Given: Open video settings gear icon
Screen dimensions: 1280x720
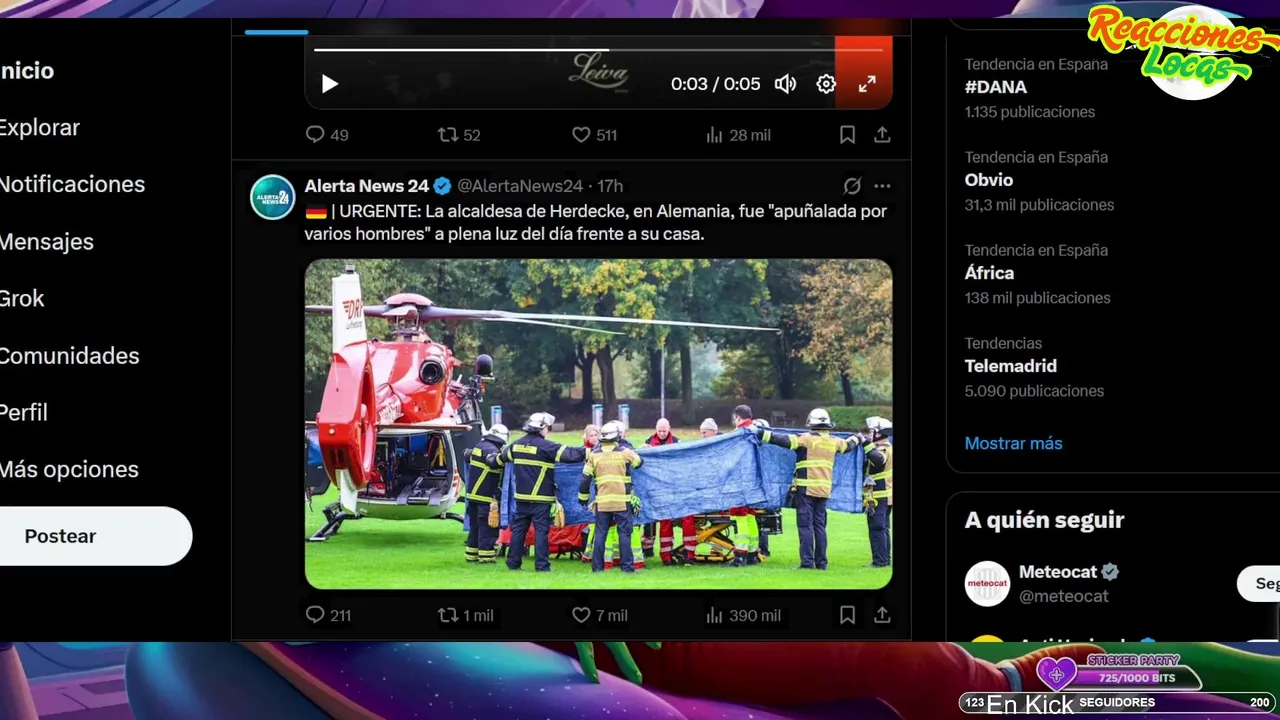Looking at the screenshot, I should tap(826, 84).
